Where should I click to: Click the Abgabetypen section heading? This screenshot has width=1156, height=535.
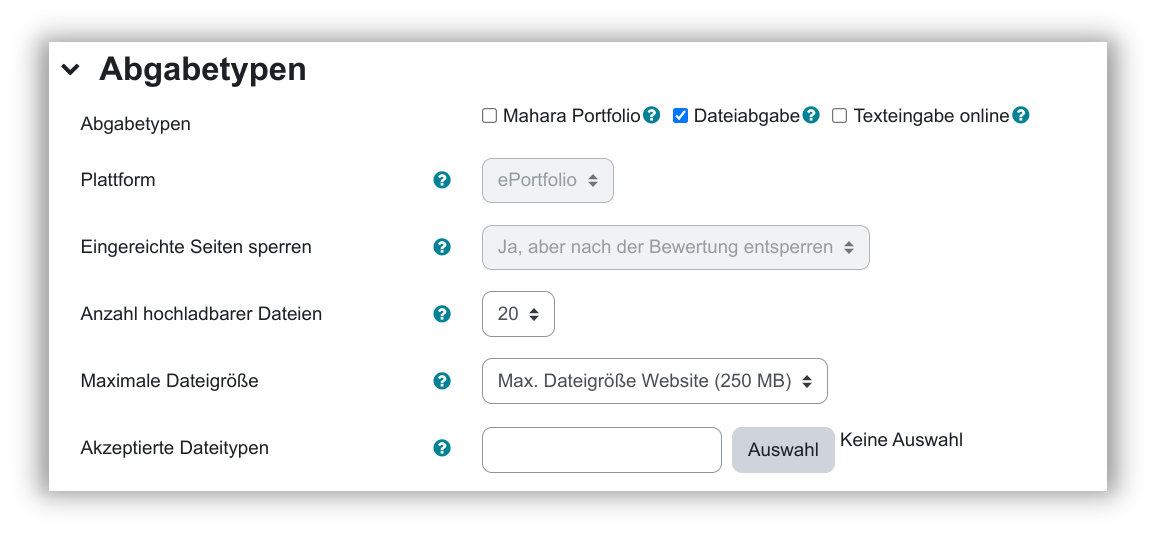(202, 70)
